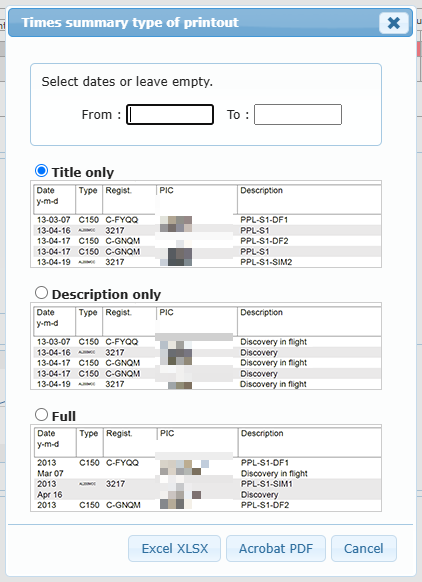The width and height of the screenshot is (422, 582).
Task: Click 'From :' label
Action: (101, 115)
